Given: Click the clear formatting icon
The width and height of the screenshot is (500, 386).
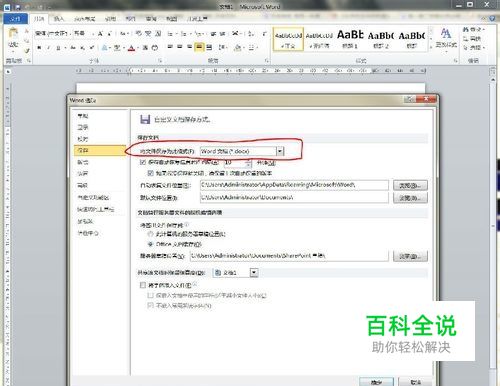Looking at the screenshot, I should 139,33.
